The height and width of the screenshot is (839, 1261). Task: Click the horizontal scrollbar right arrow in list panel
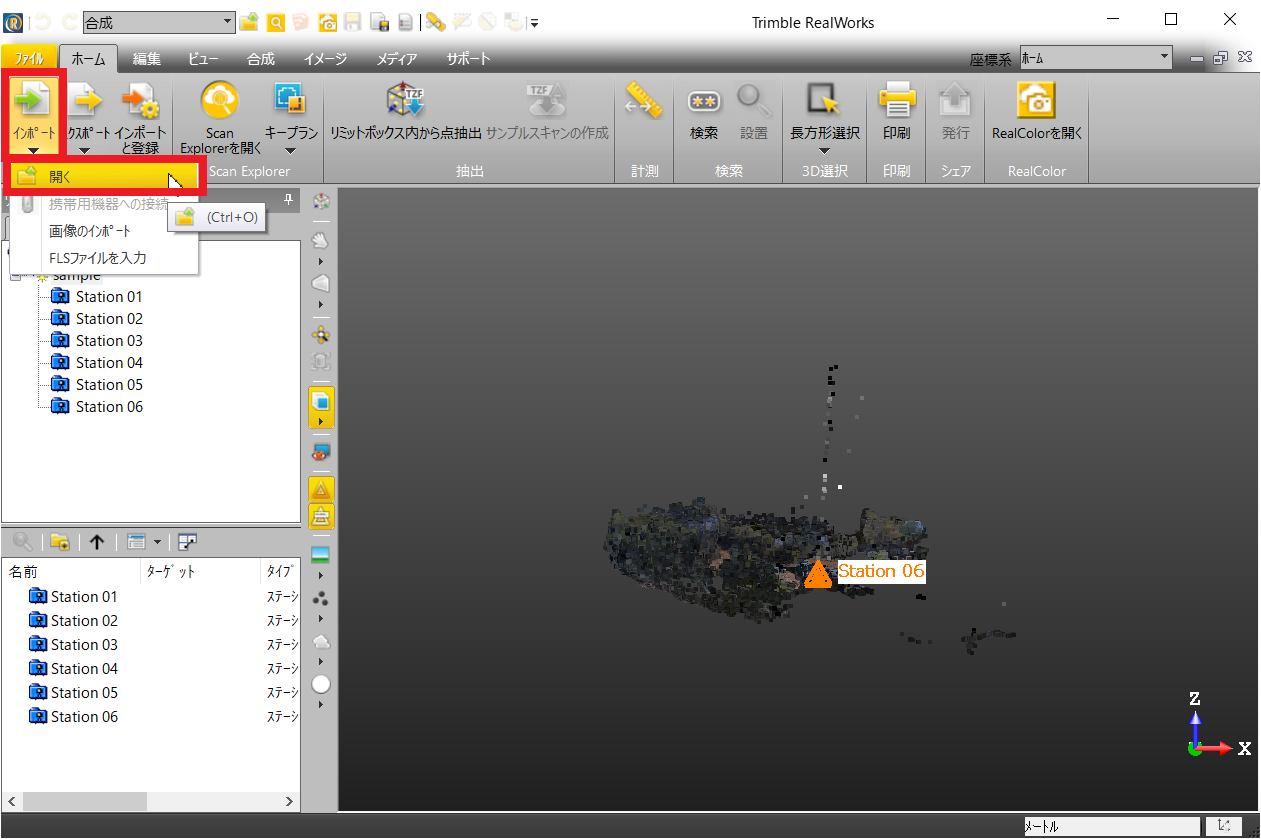point(290,802)
